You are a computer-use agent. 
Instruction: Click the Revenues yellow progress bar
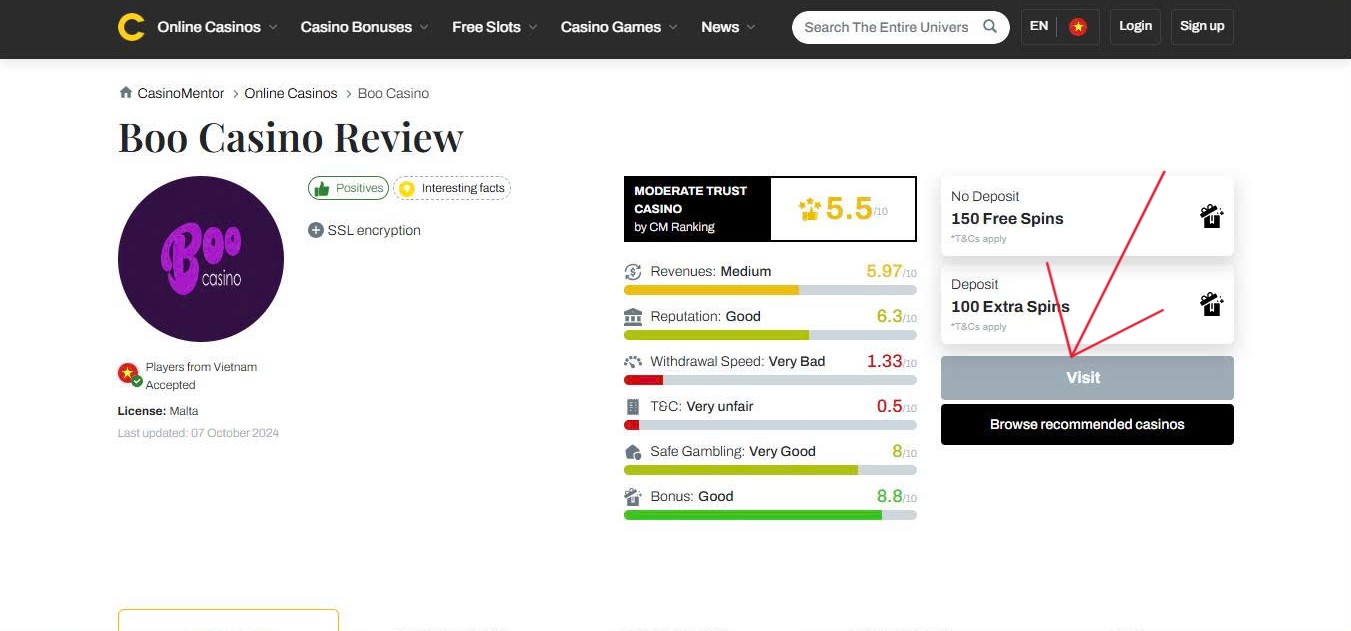click(x=770, y=290)
